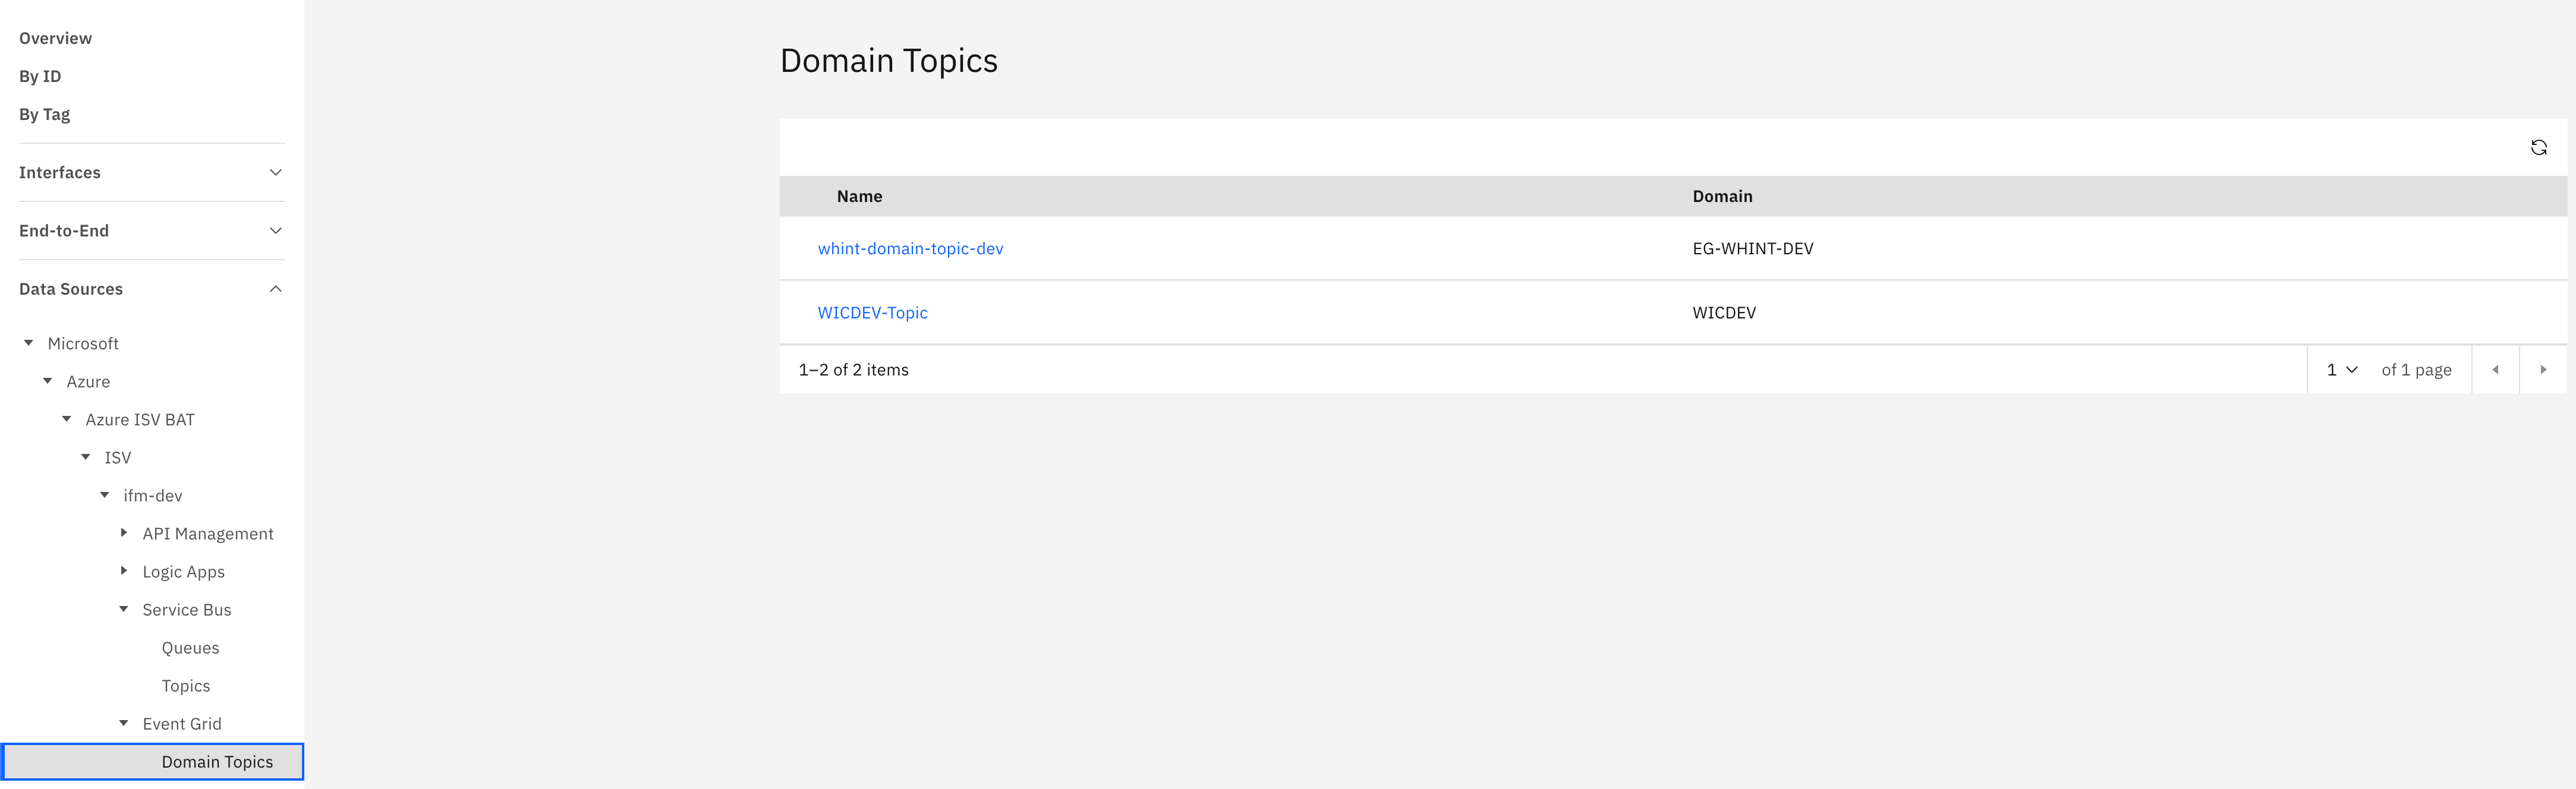
Task: Select Topics under Service Bus
Action: pyautogui.click(x=186, y=686)
